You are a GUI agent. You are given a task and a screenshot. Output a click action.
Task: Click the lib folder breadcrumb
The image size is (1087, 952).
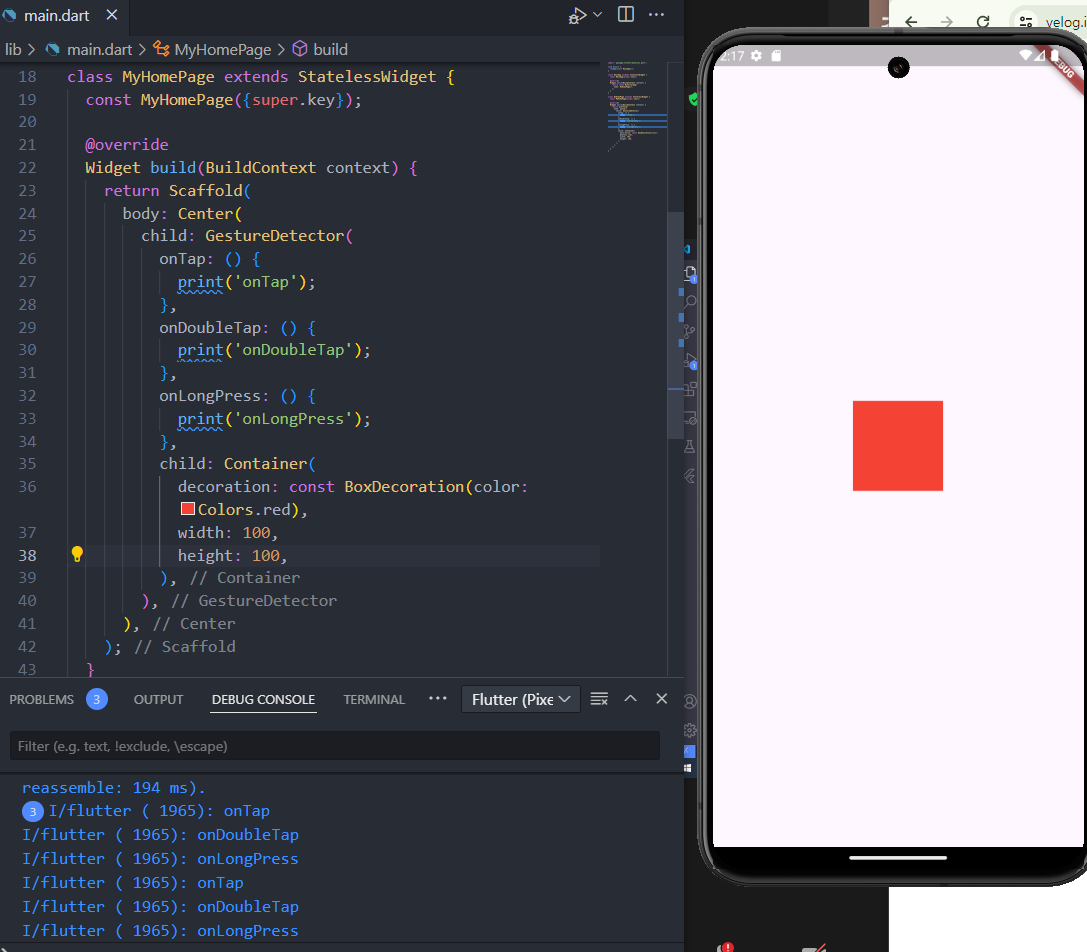(x=13, y=49)
